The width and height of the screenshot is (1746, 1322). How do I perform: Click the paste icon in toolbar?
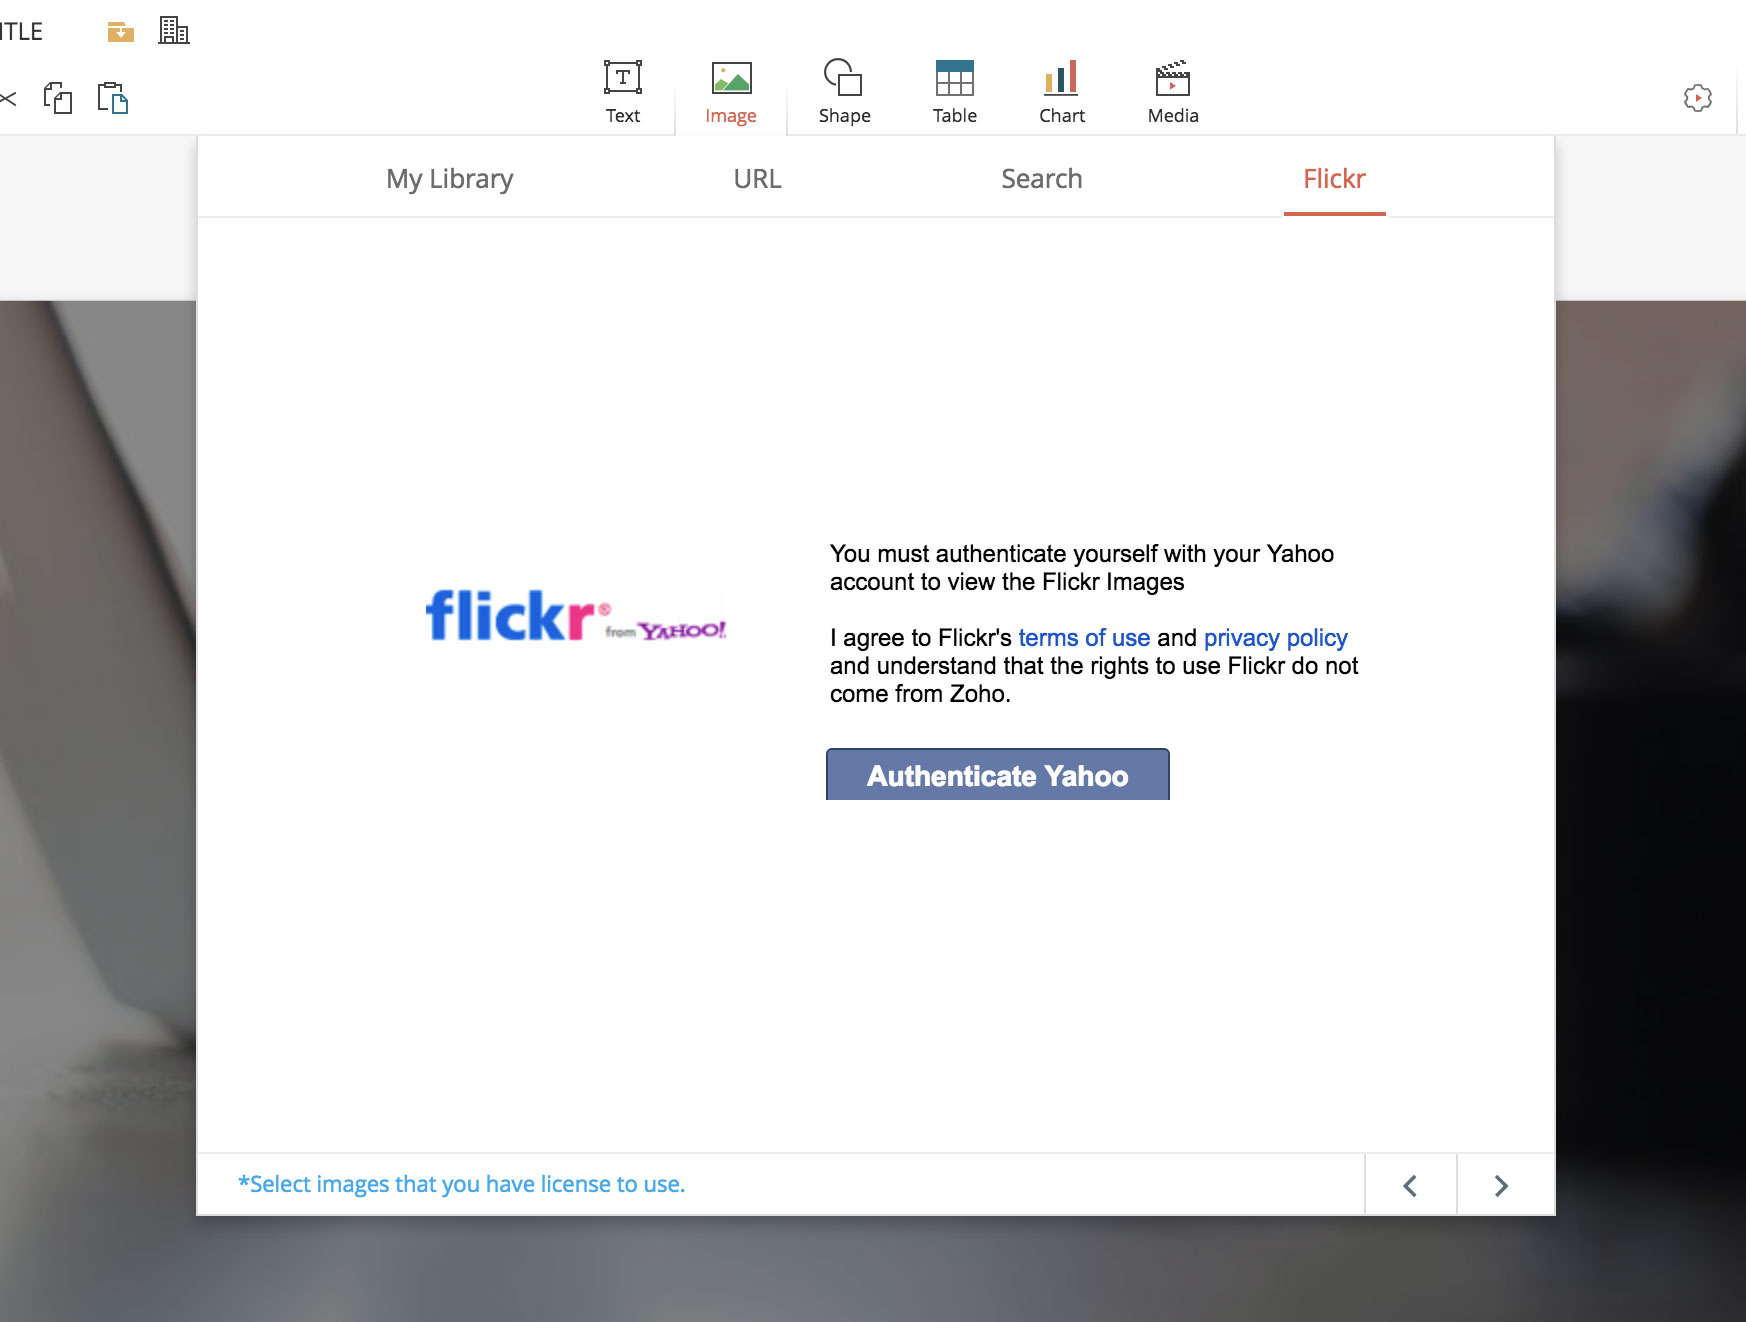112,98
